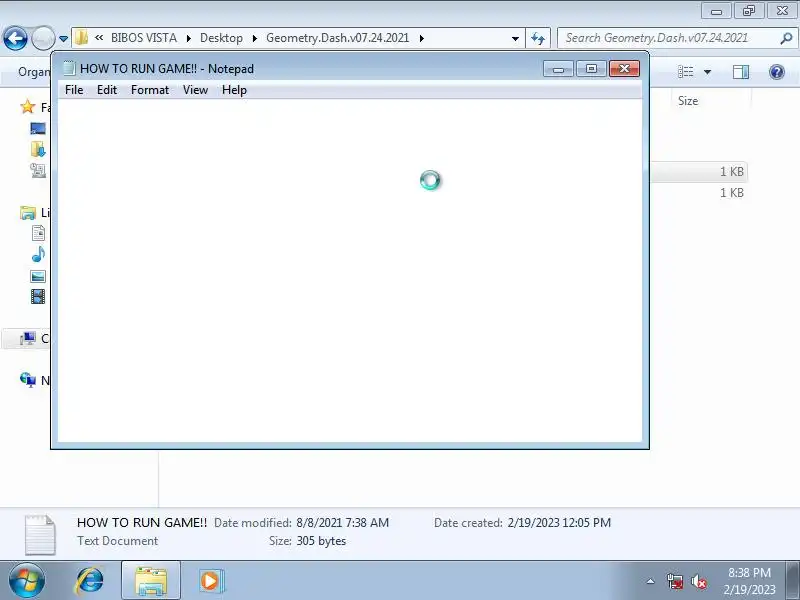800x600 pixels.
Task: Click the Notepad text editing area
Action: click(349, 270)
